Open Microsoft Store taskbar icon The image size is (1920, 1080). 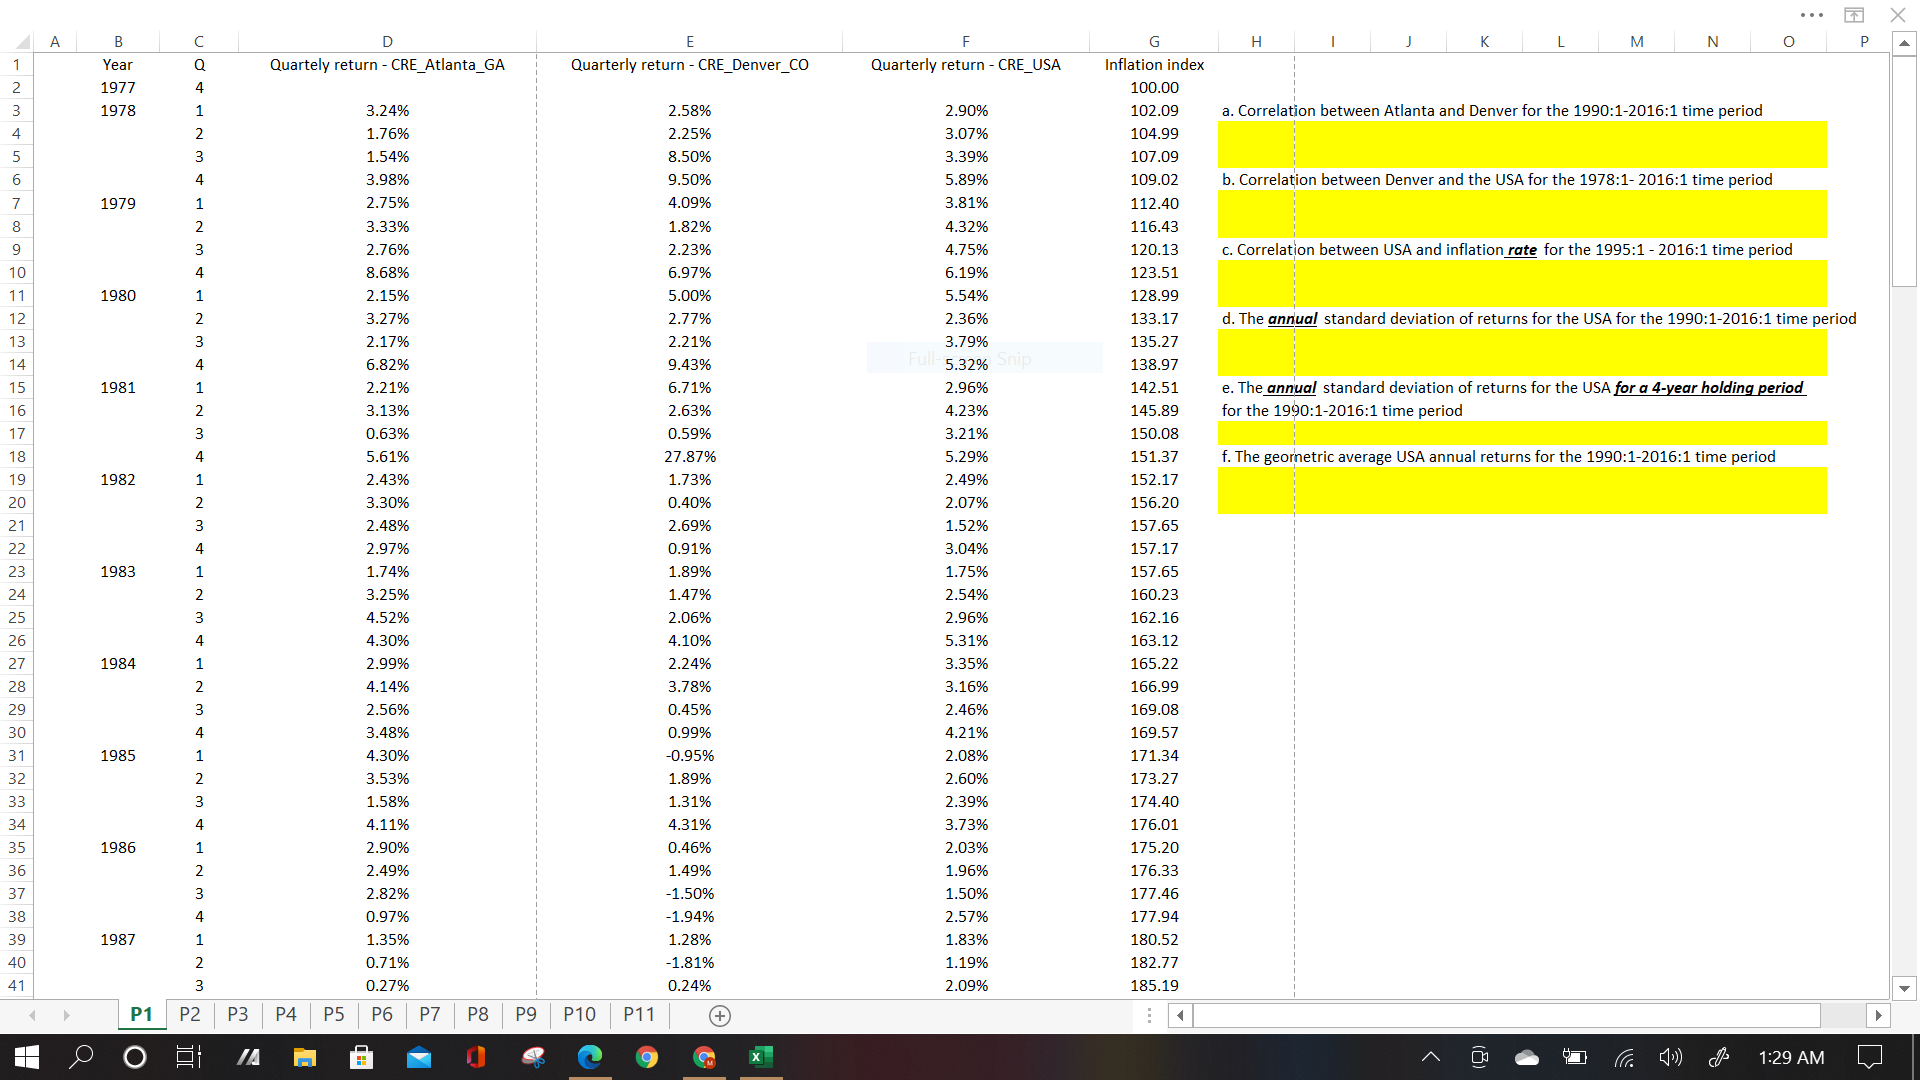click(361, 1057)
